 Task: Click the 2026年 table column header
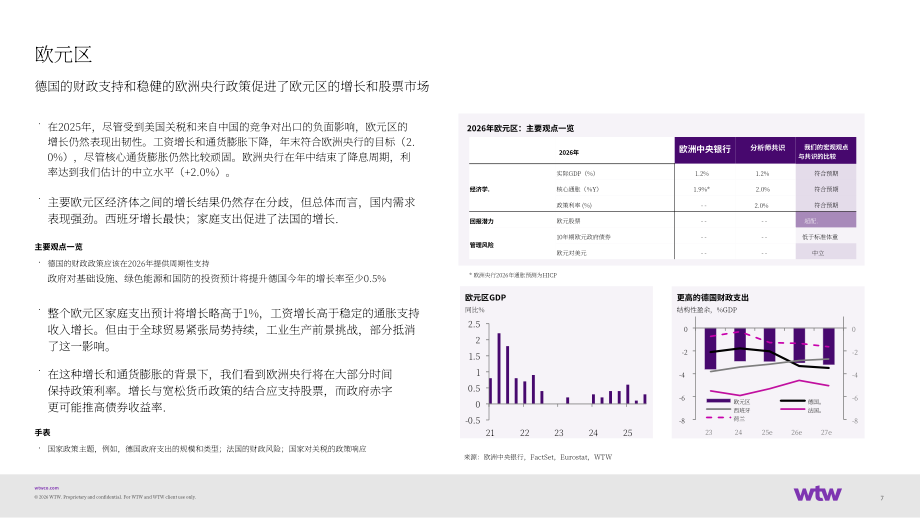pos(569,153)
